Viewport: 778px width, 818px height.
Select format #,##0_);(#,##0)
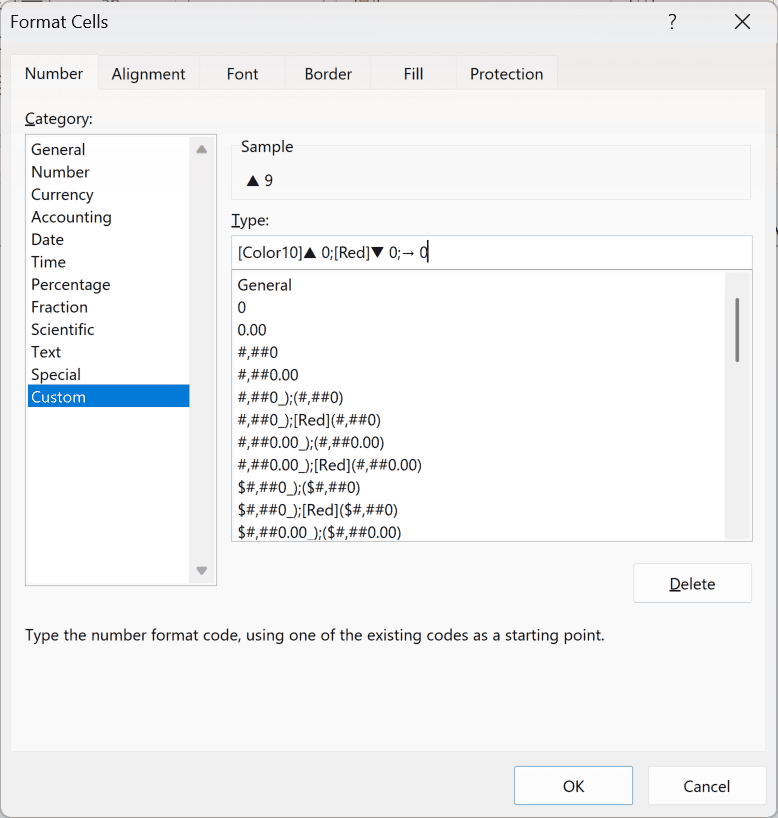pos(478,397)
